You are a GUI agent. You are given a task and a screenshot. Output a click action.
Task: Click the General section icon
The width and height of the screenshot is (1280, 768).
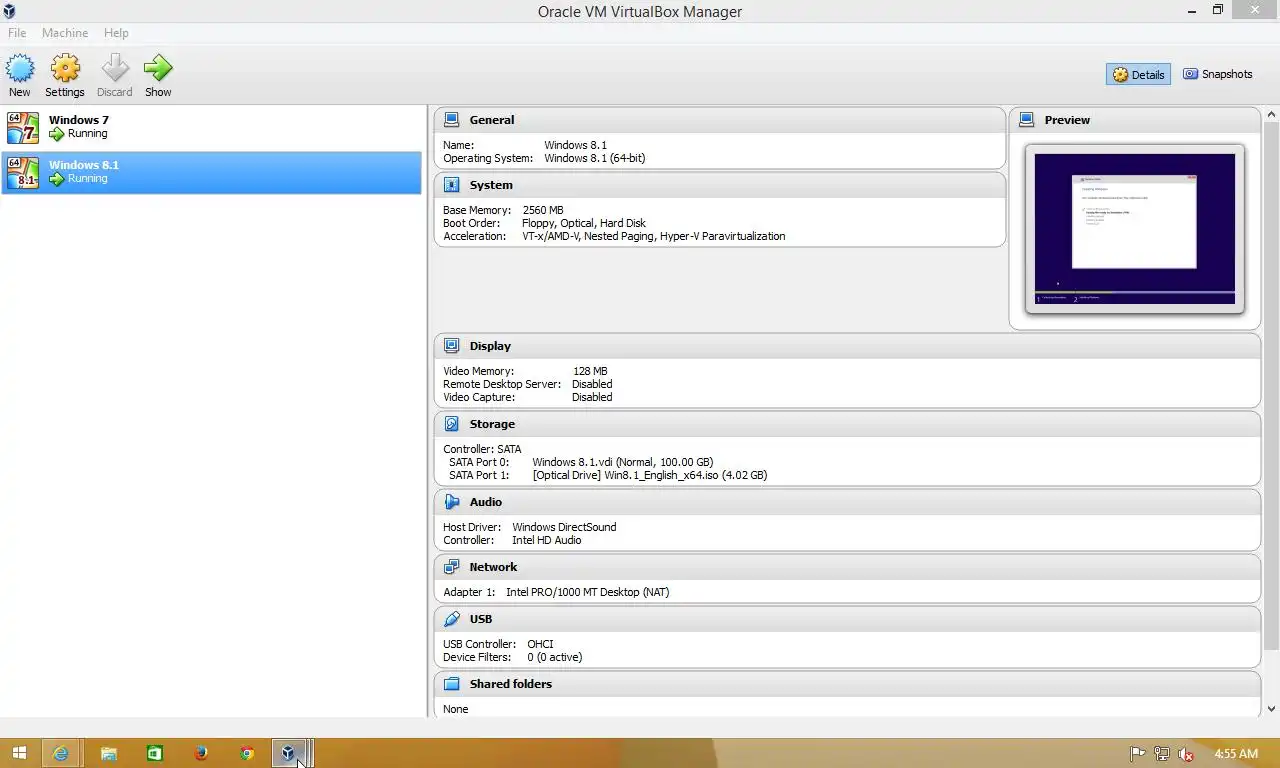452,120
